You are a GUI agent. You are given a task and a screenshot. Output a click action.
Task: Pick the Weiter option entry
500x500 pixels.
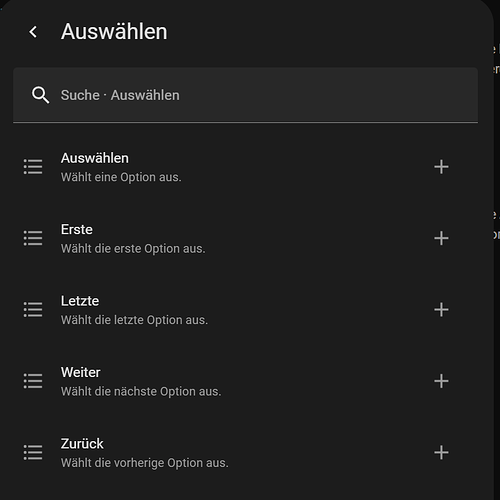pos(245,381)
